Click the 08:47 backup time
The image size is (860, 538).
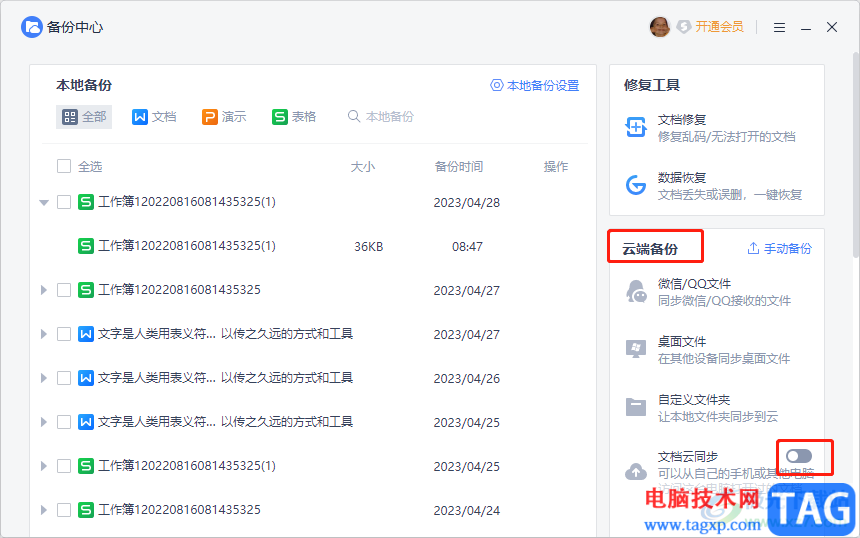pyautogui.click(x=467, y=247)
